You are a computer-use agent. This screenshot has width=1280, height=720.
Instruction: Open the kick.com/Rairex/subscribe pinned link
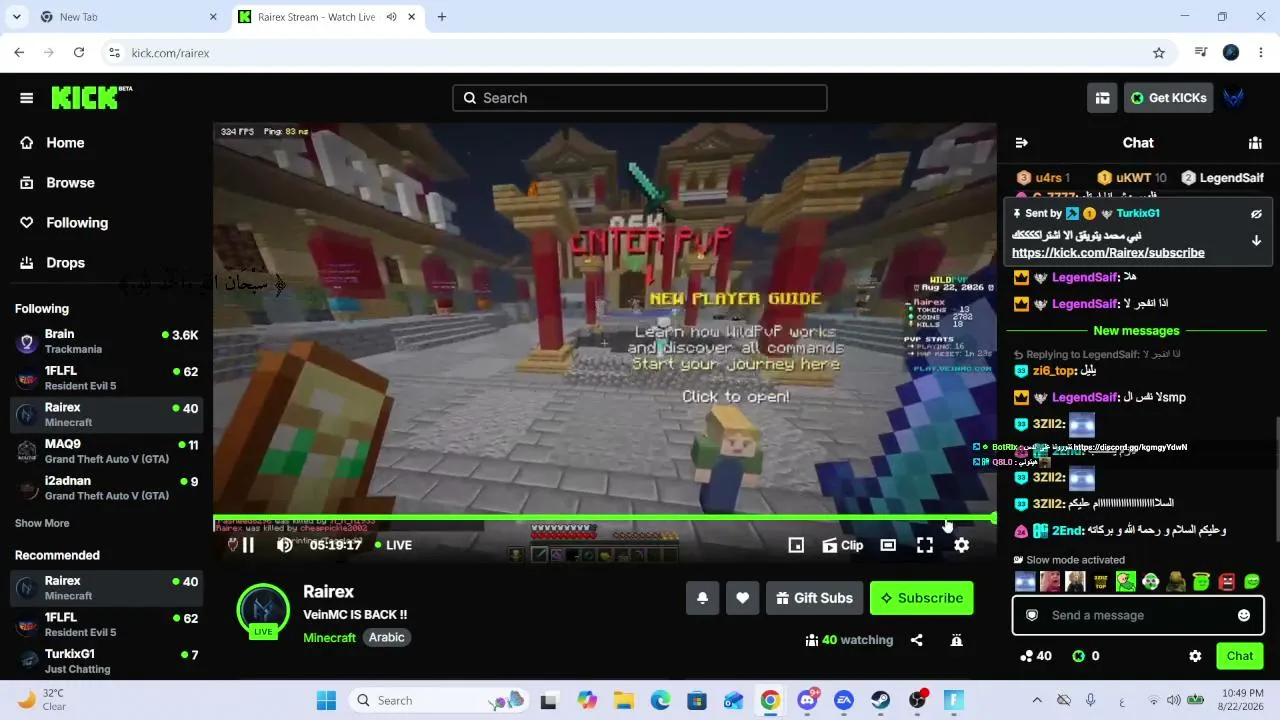point(1108,253)
